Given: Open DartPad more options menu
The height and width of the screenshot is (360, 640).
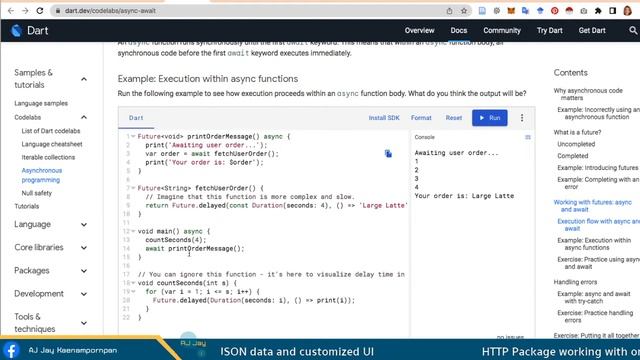Looking at the screenshot, I should [522, 118].
